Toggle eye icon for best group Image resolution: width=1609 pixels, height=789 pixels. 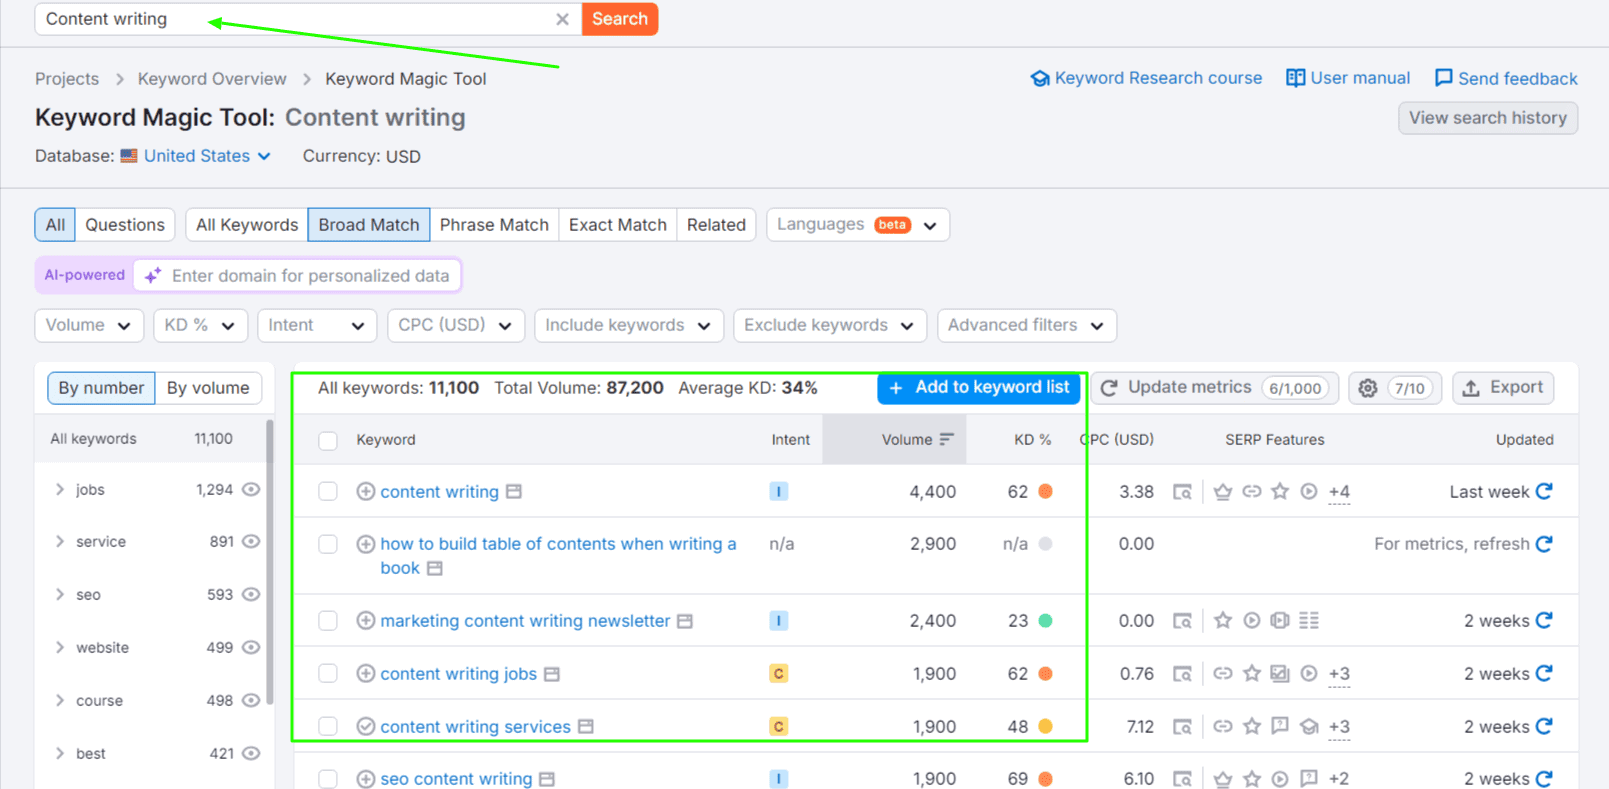coord(251,754)
